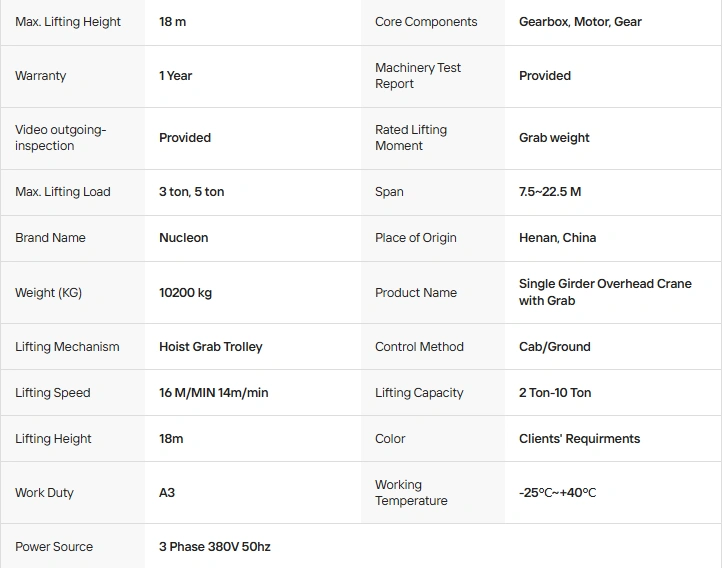Select the Cab/Ground control method value
The height and width of the screenshot is (568, 723).
[x=555, y=347]
